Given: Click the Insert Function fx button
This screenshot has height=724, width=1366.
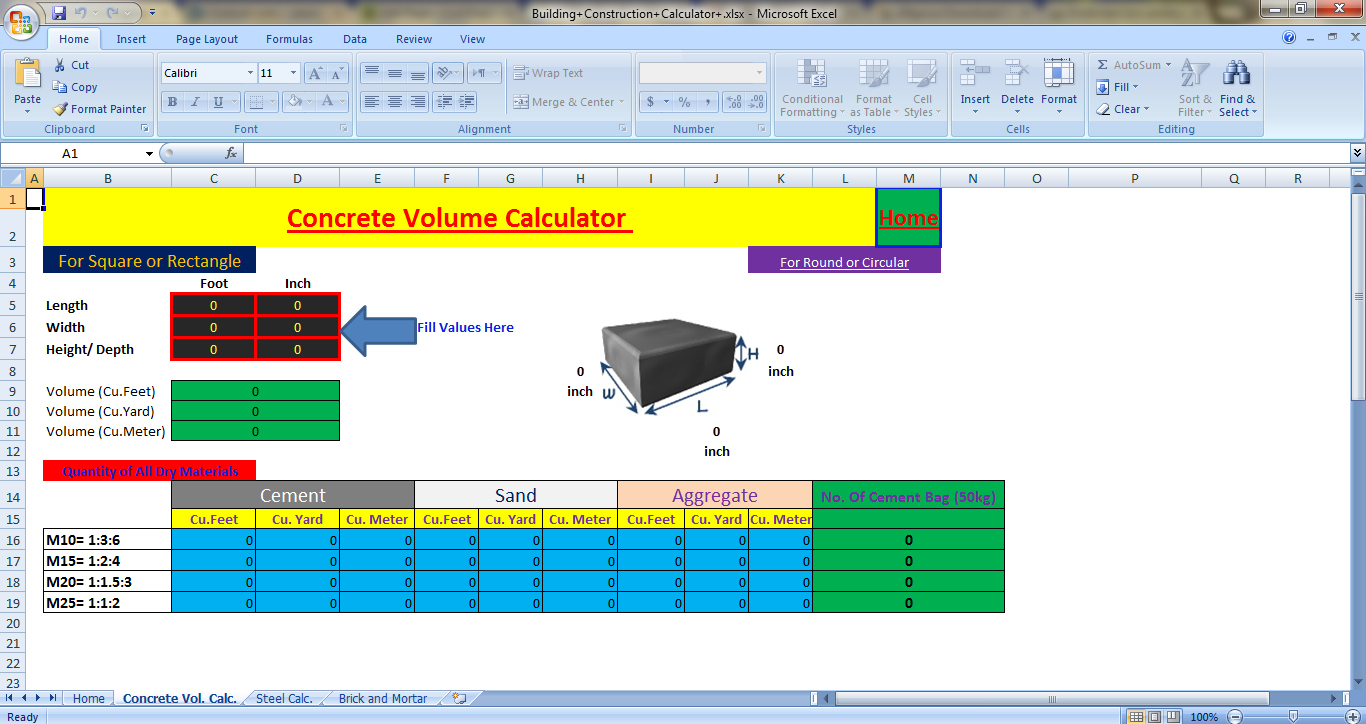Looking at the screenshot, I should click(231, 153).
